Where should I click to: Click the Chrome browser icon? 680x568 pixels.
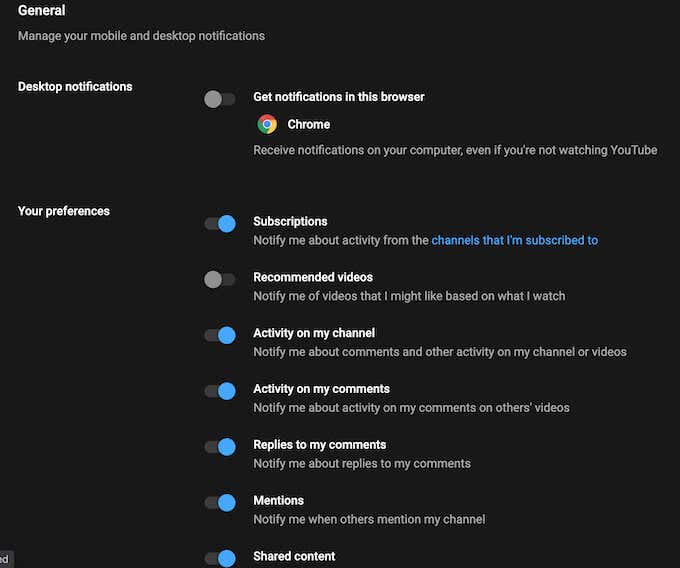[x=267, y=124]
